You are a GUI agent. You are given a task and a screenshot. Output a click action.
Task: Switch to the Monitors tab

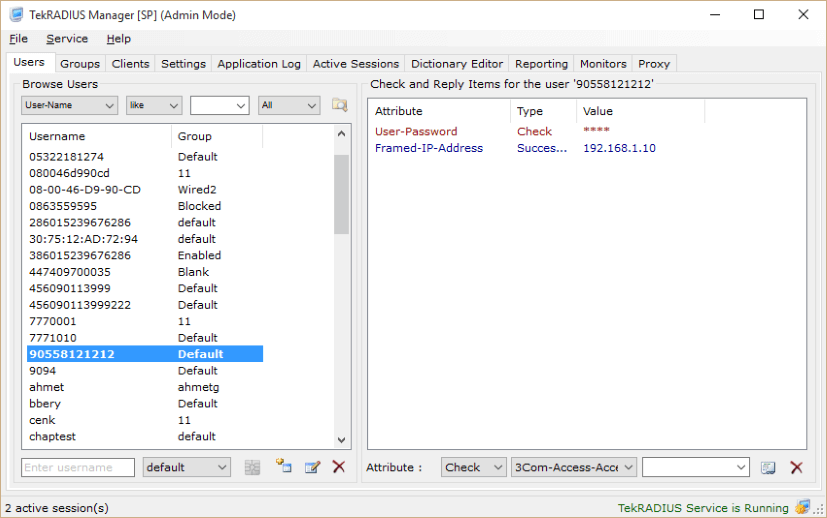pos(603,64)
